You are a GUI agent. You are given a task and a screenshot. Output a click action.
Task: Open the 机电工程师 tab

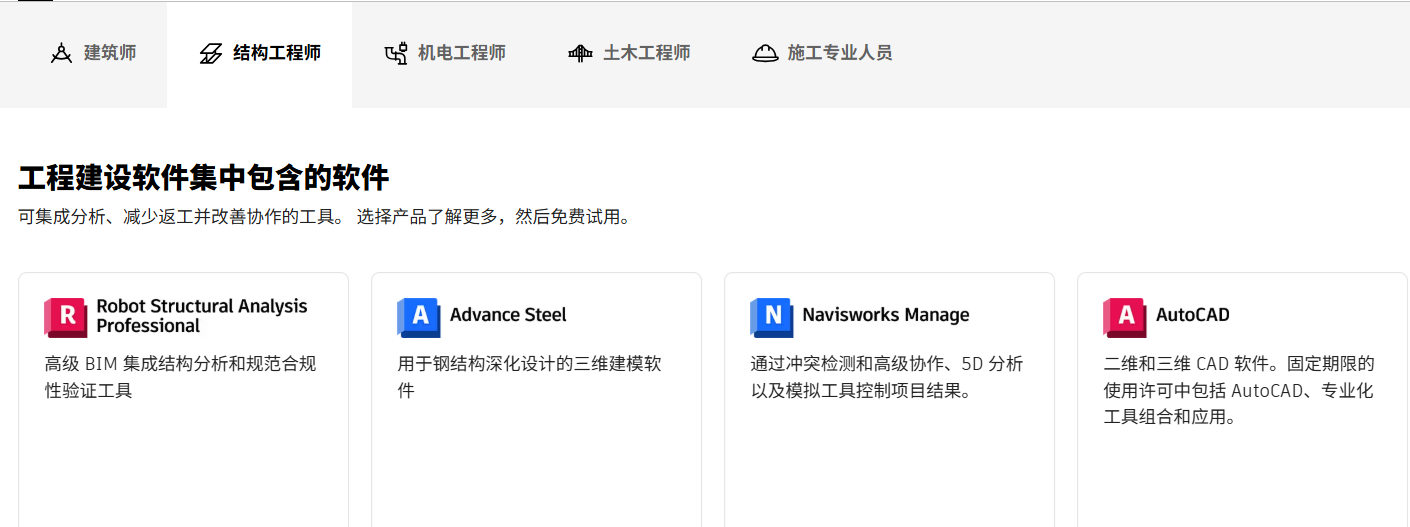(462, 53)
